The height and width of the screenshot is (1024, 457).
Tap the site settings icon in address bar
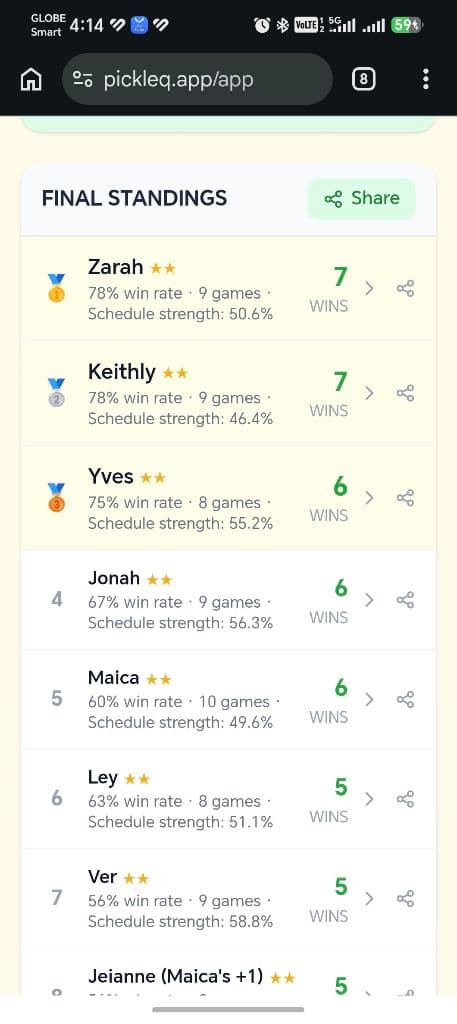click(82, 80)
